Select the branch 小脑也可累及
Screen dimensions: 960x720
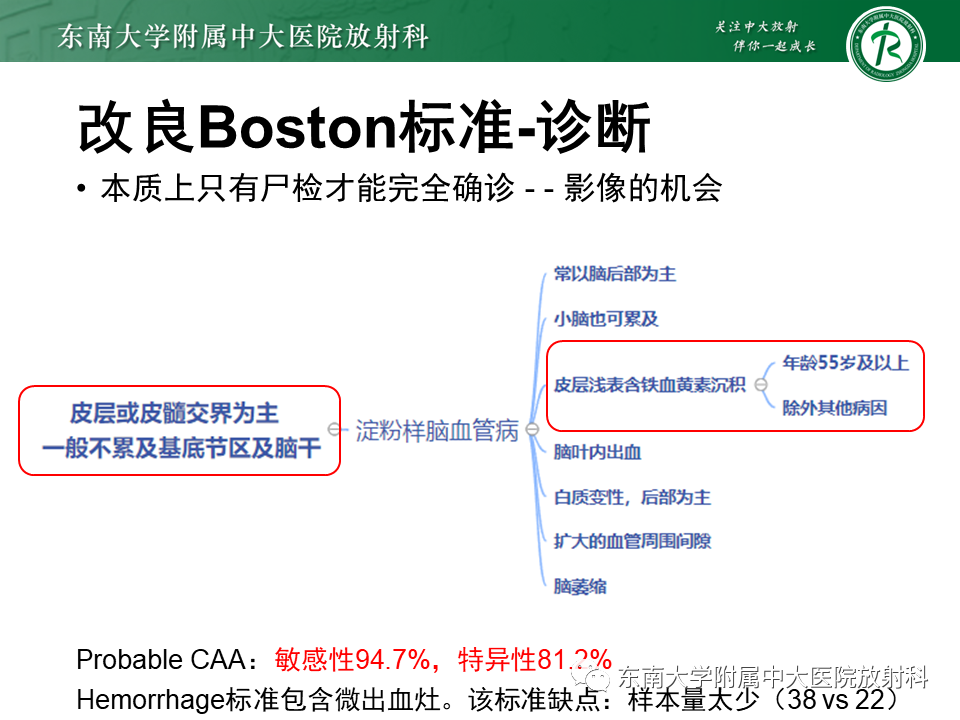pyautogui.click(x=606, y=319)
